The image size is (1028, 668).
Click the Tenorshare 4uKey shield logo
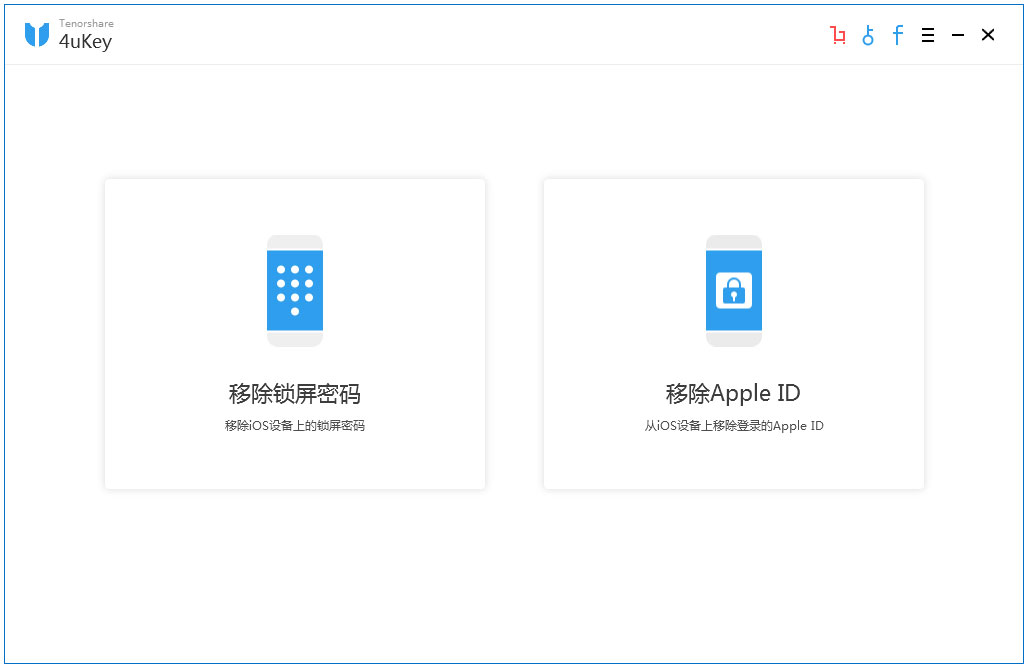click(37, 35)
